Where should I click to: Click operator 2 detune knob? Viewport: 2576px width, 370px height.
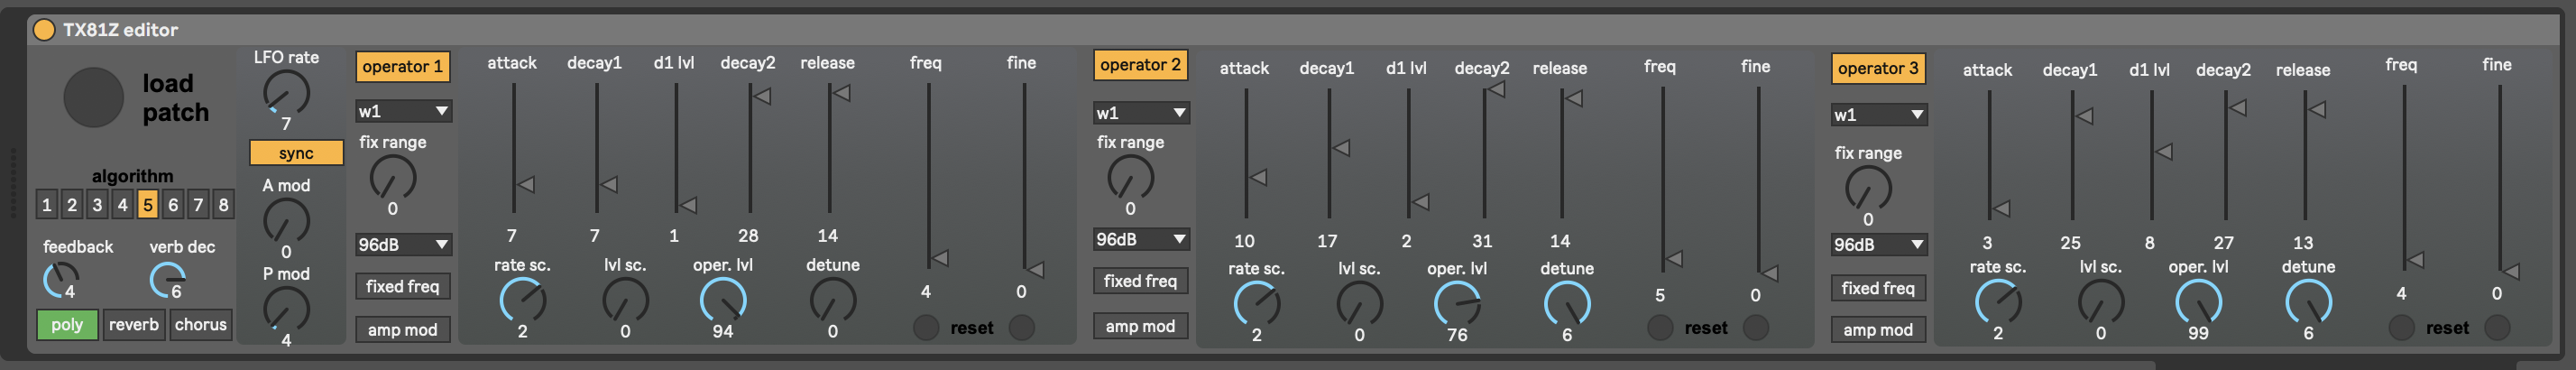[1566, 304]
